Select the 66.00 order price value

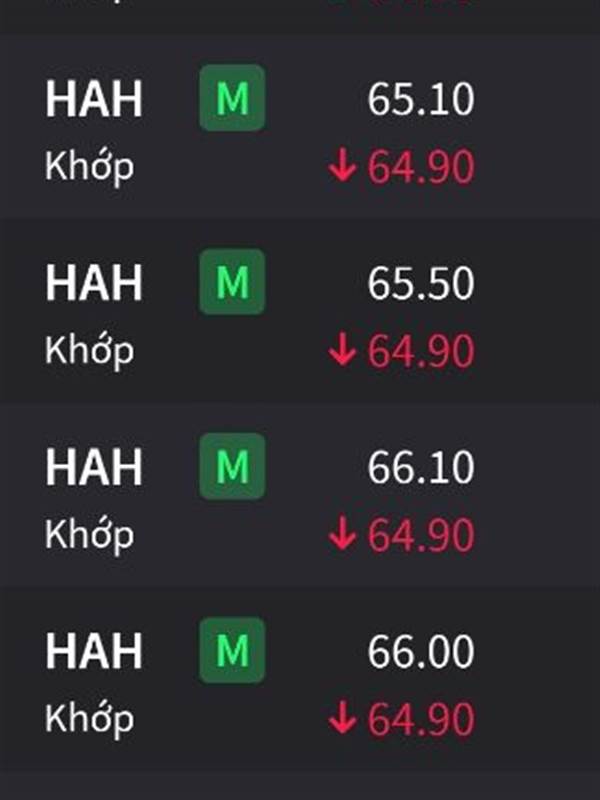[x=421, y=652]
